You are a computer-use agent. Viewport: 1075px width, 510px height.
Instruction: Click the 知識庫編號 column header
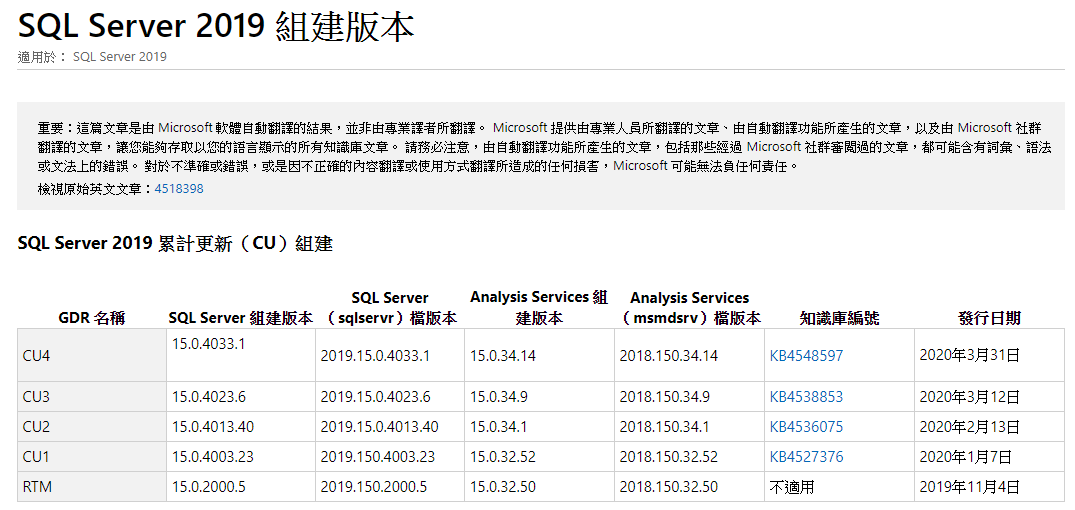[x=839, y=318]
